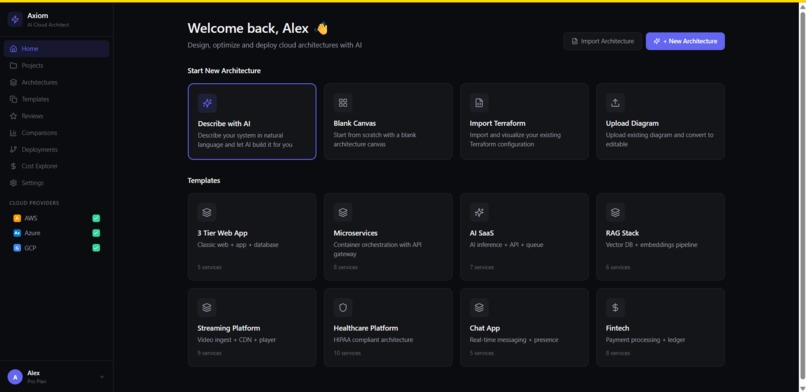Screen dimensions: 806x392
Task: Open Home in the sidebar
Action: coord(57,49)
